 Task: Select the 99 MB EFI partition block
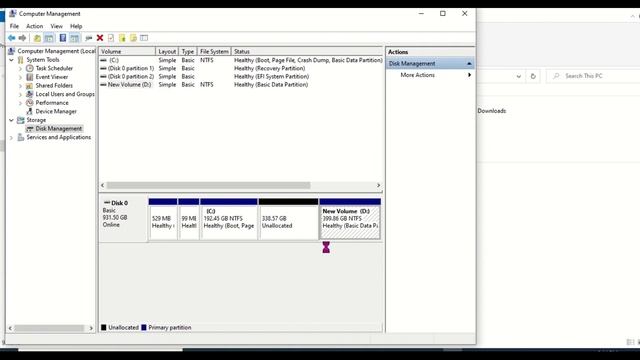point(189,219)
